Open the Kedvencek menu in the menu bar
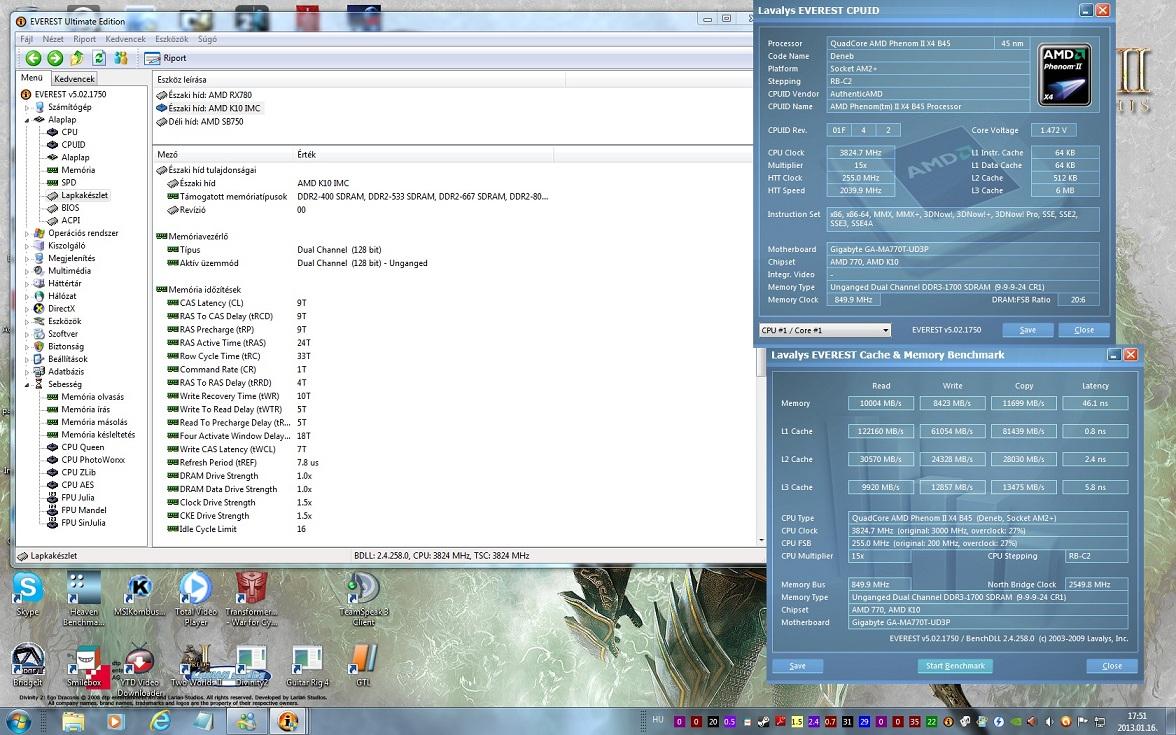 [x=125, y=39]
